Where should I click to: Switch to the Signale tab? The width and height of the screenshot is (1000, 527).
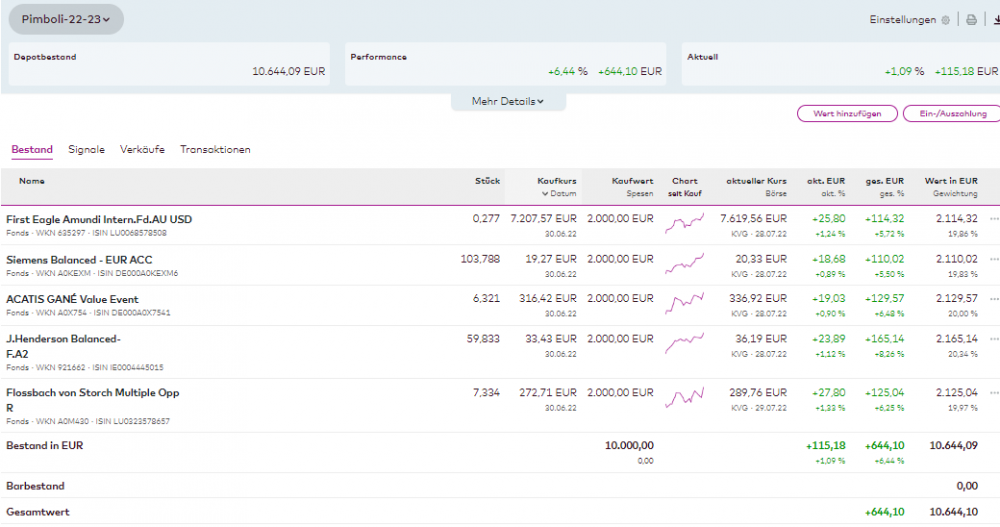click(86, 150)
